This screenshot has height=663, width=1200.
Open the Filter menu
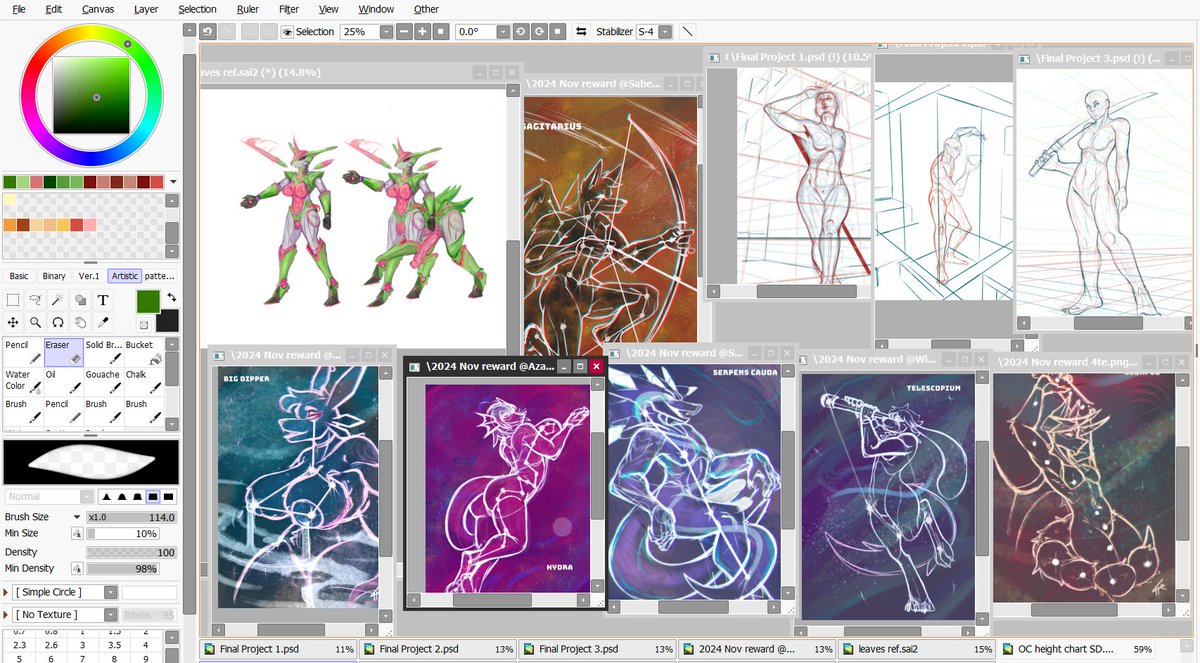(x=287, y=9)
